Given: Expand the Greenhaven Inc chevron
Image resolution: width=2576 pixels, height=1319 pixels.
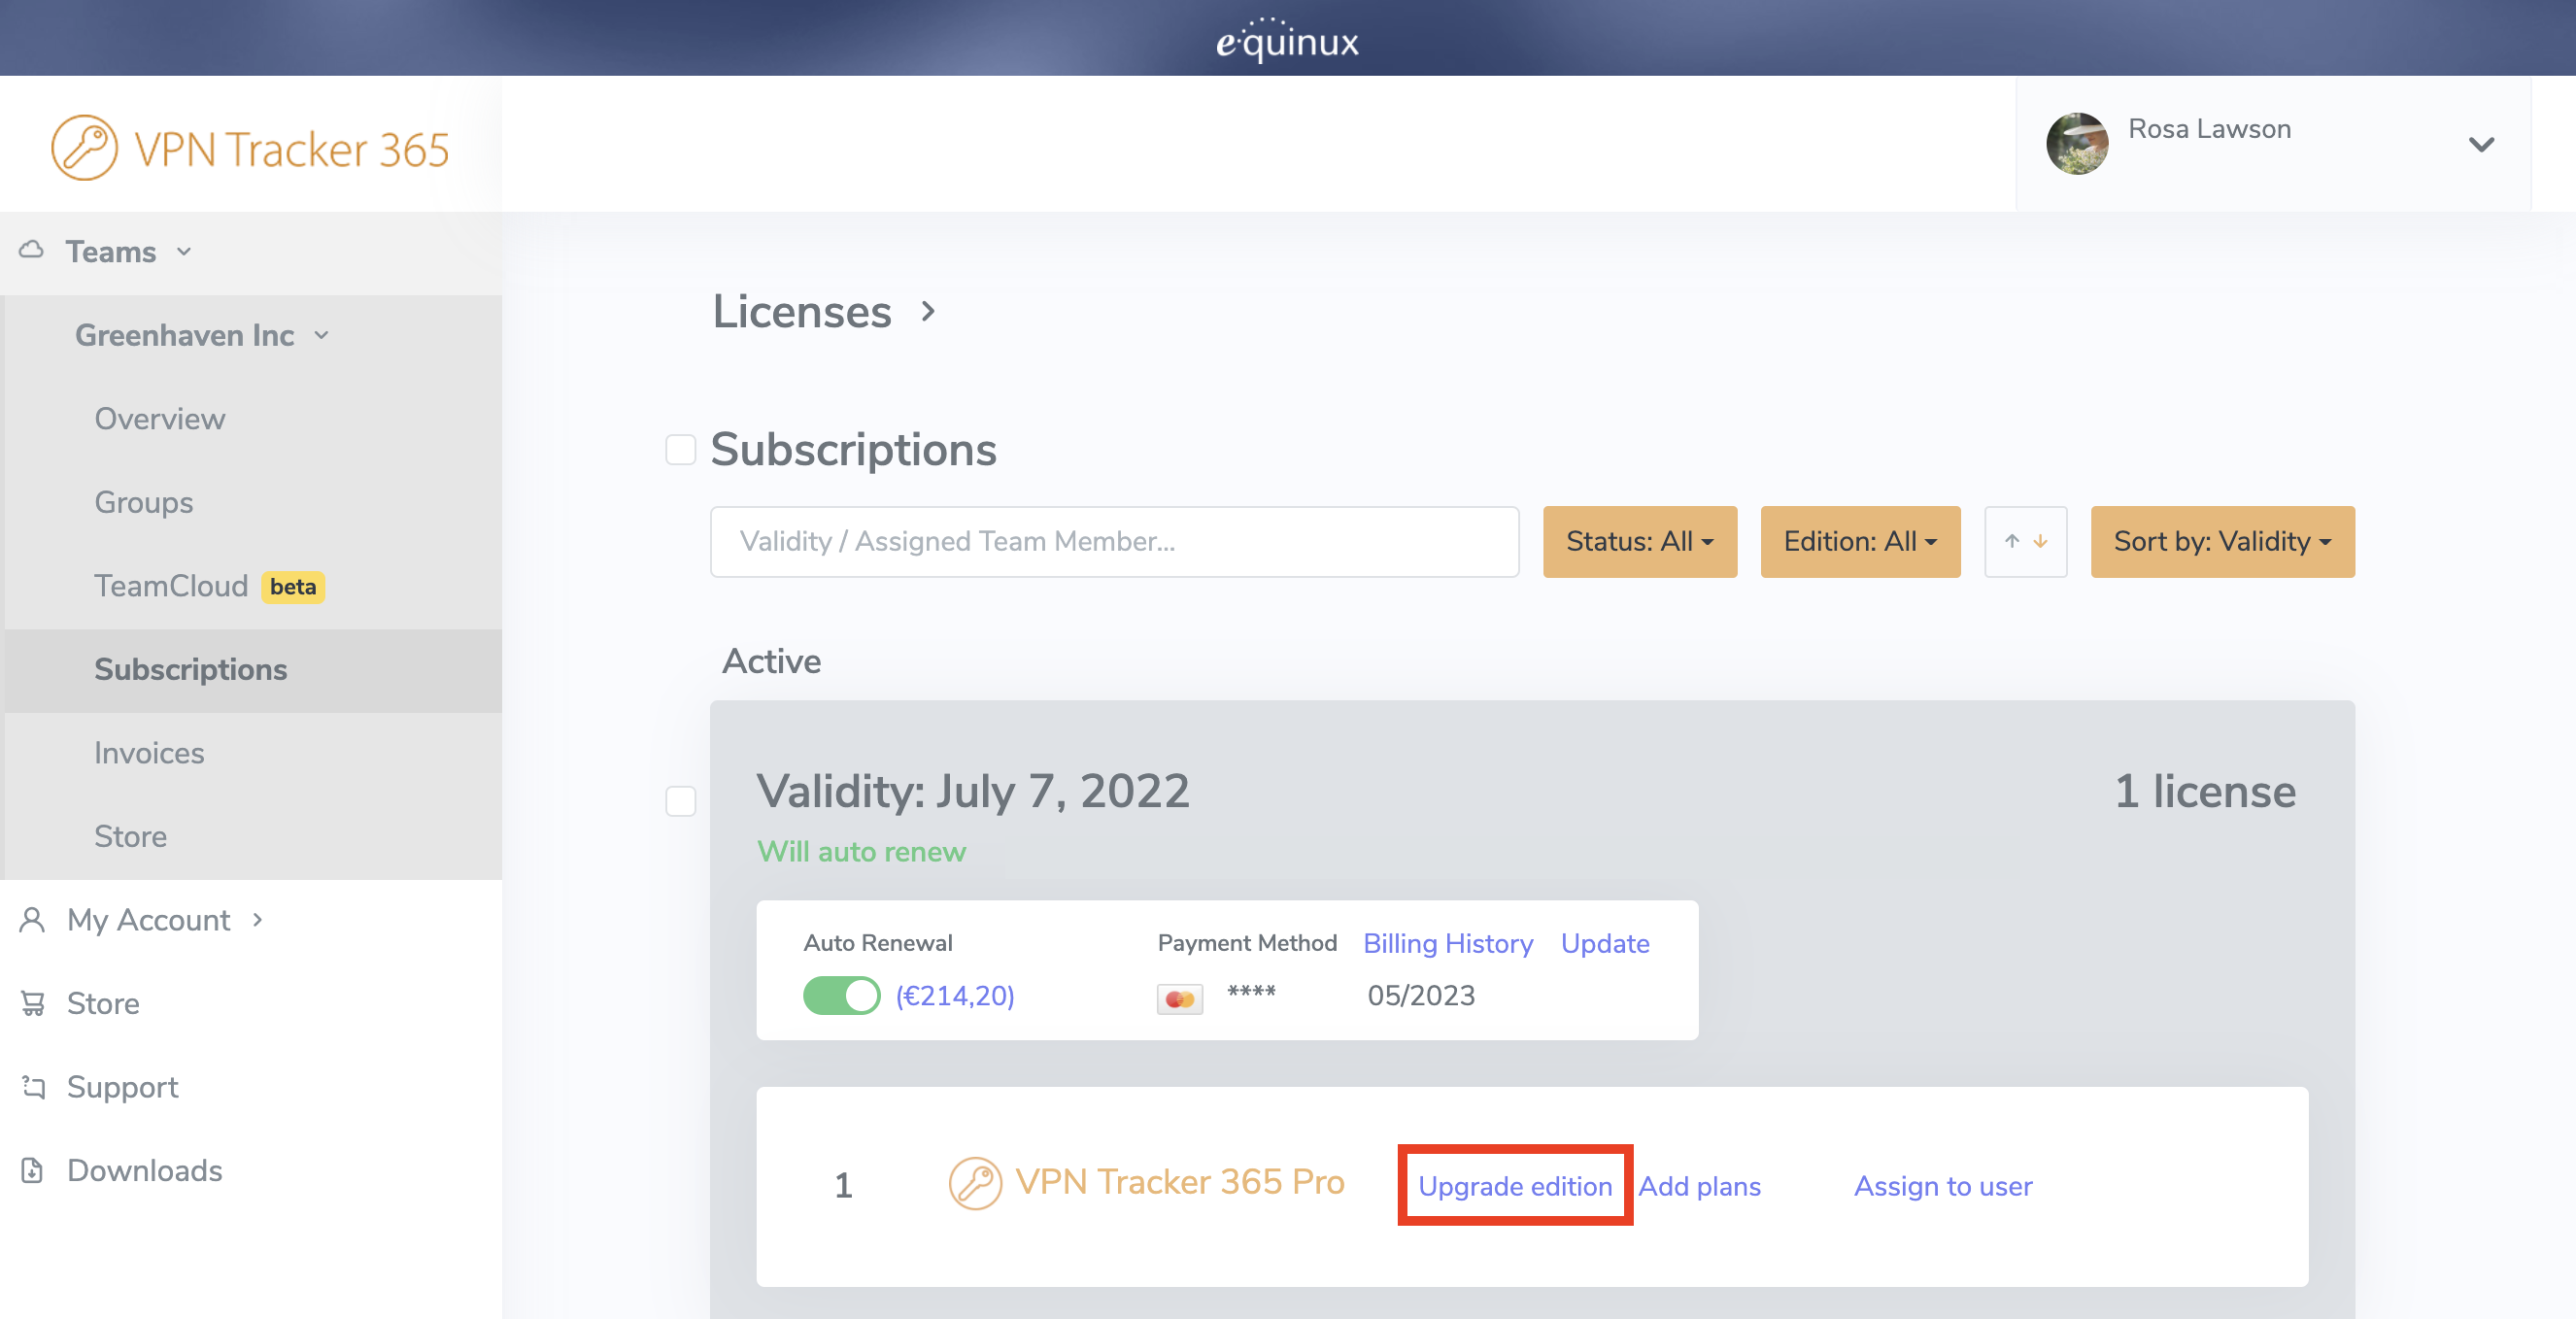Looking at the screenshot, I should 321,335.
